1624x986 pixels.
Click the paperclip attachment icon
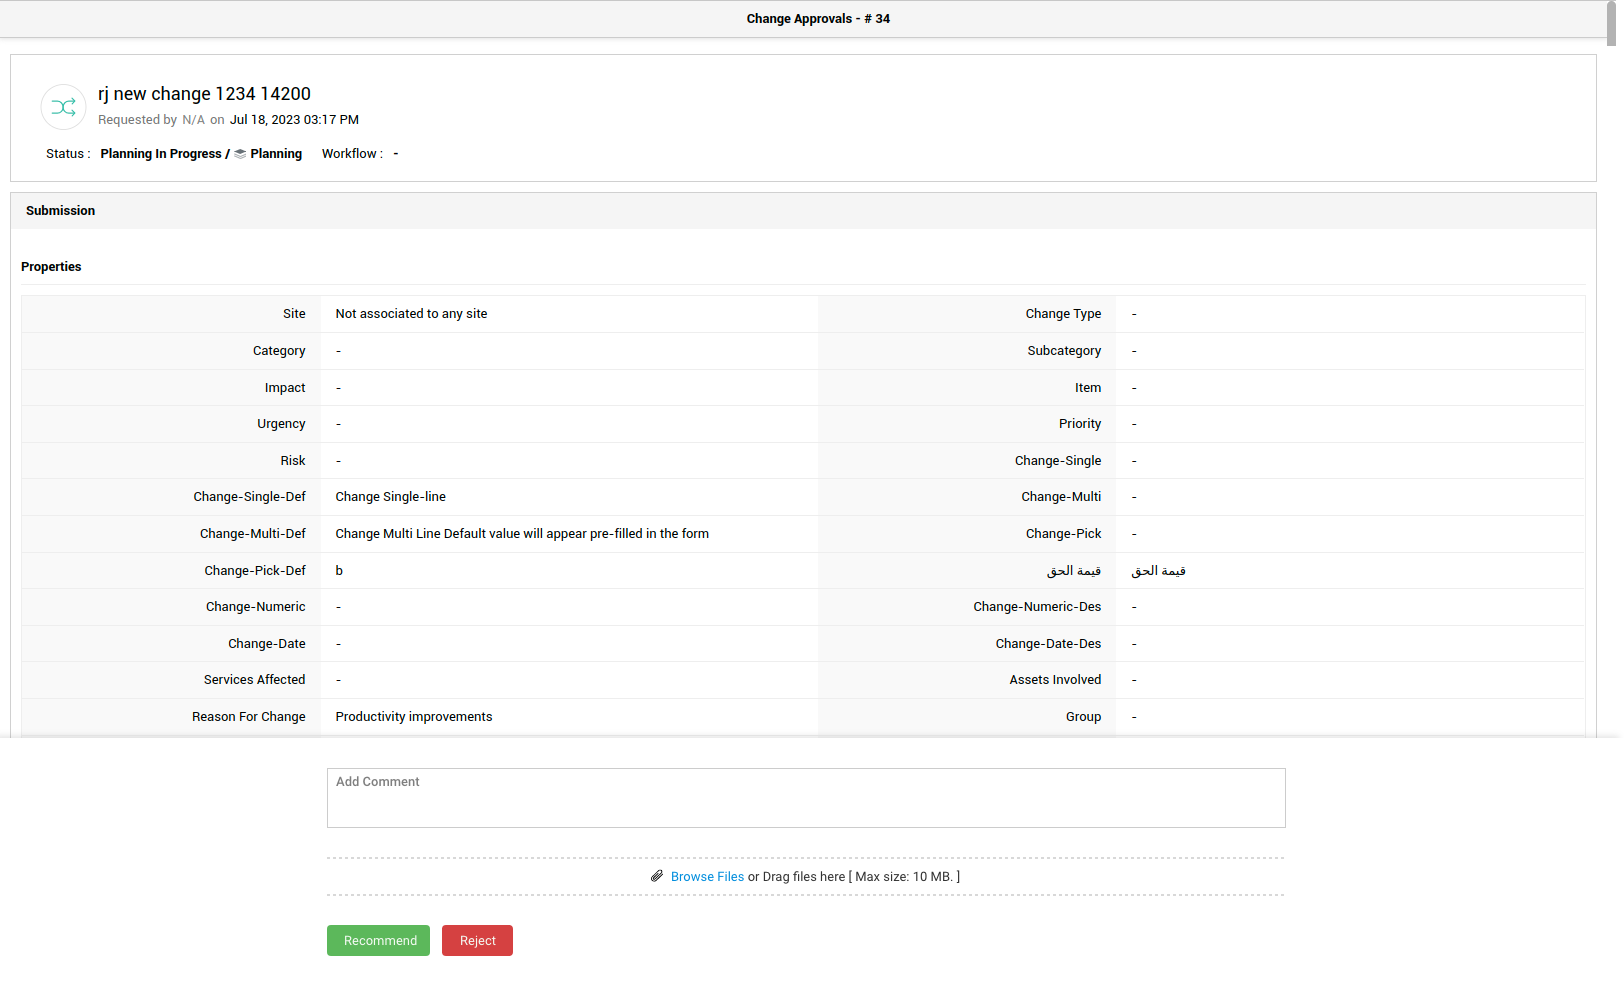(657, 876)
